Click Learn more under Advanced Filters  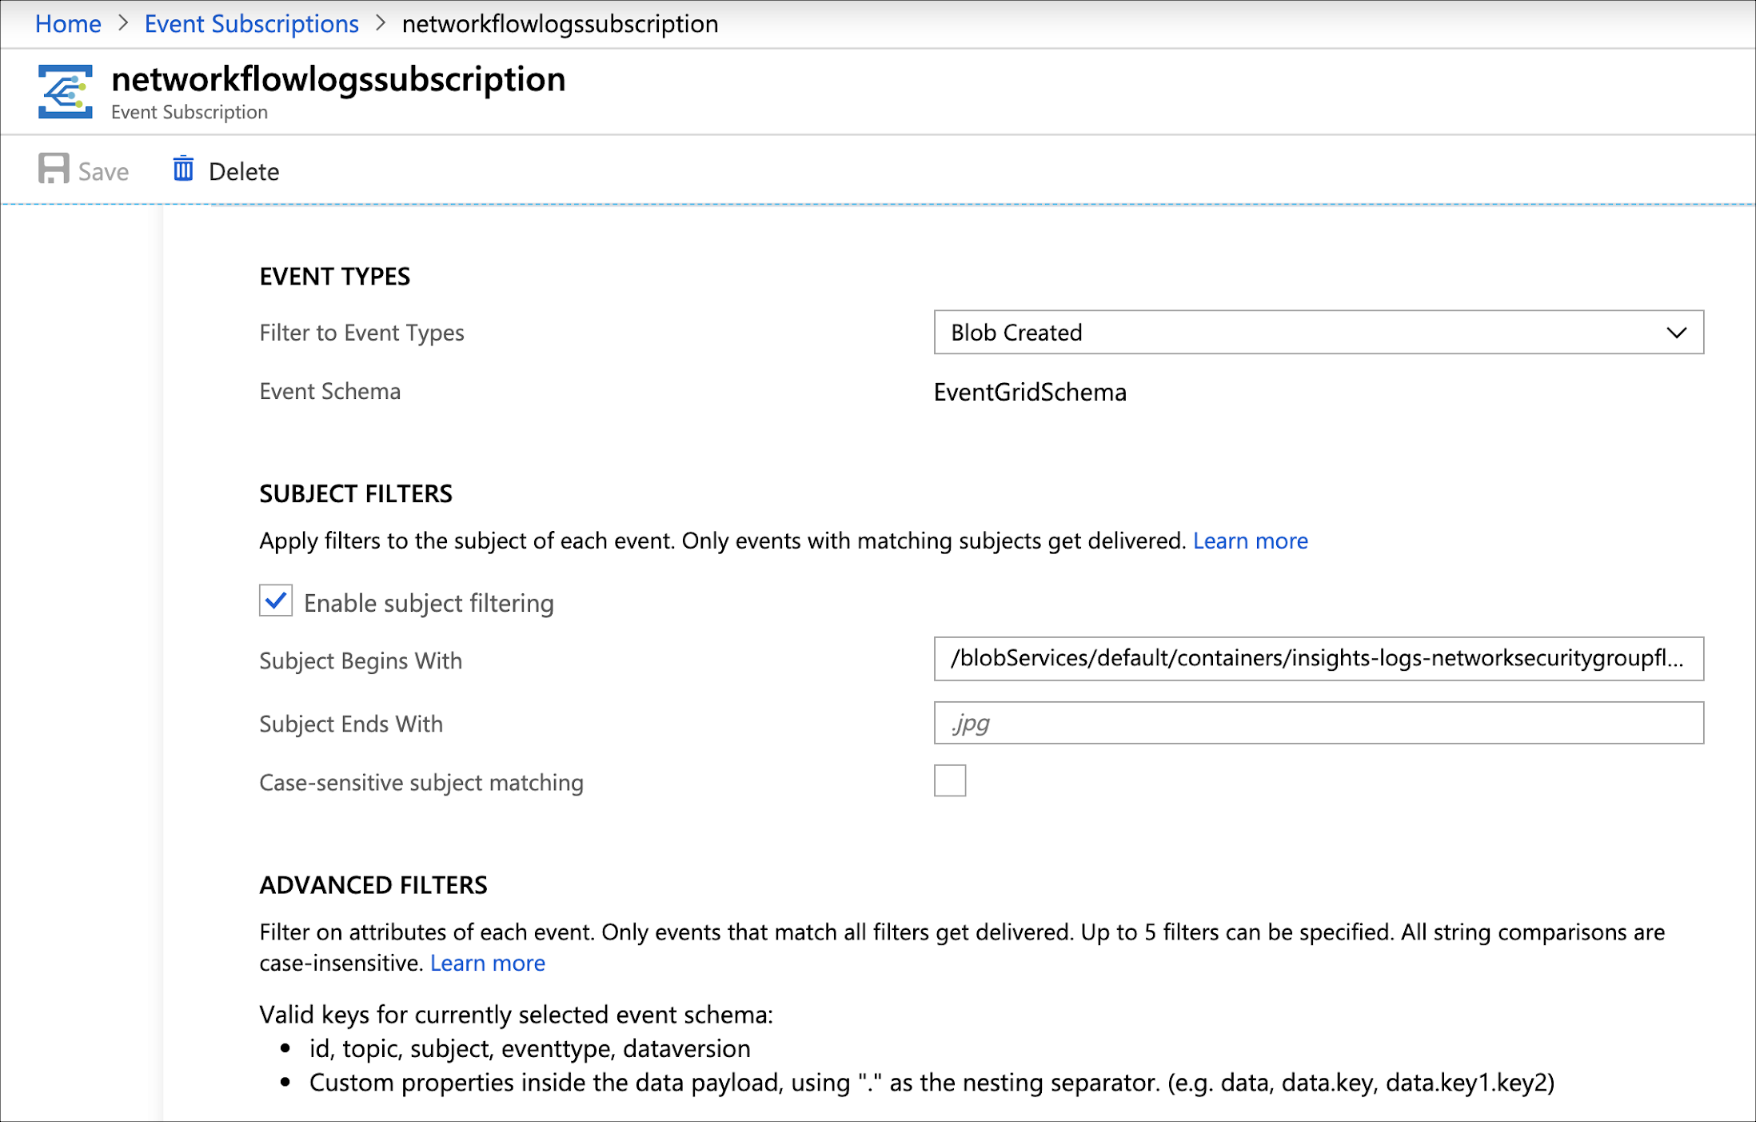point(487,962)
